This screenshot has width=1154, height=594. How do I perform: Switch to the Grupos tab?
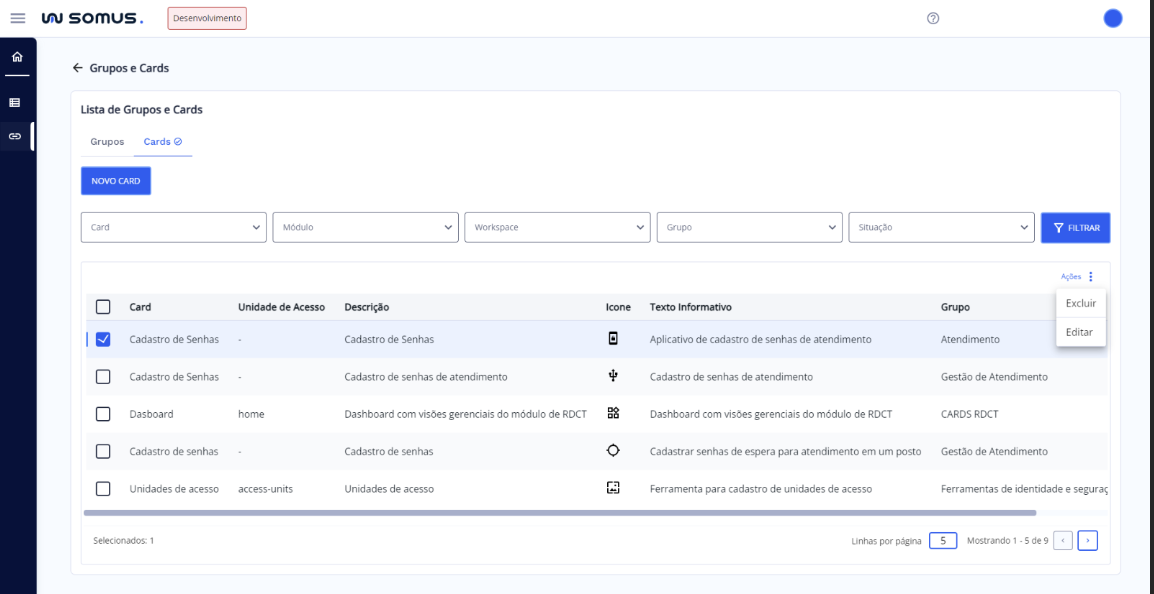[106, 141]
